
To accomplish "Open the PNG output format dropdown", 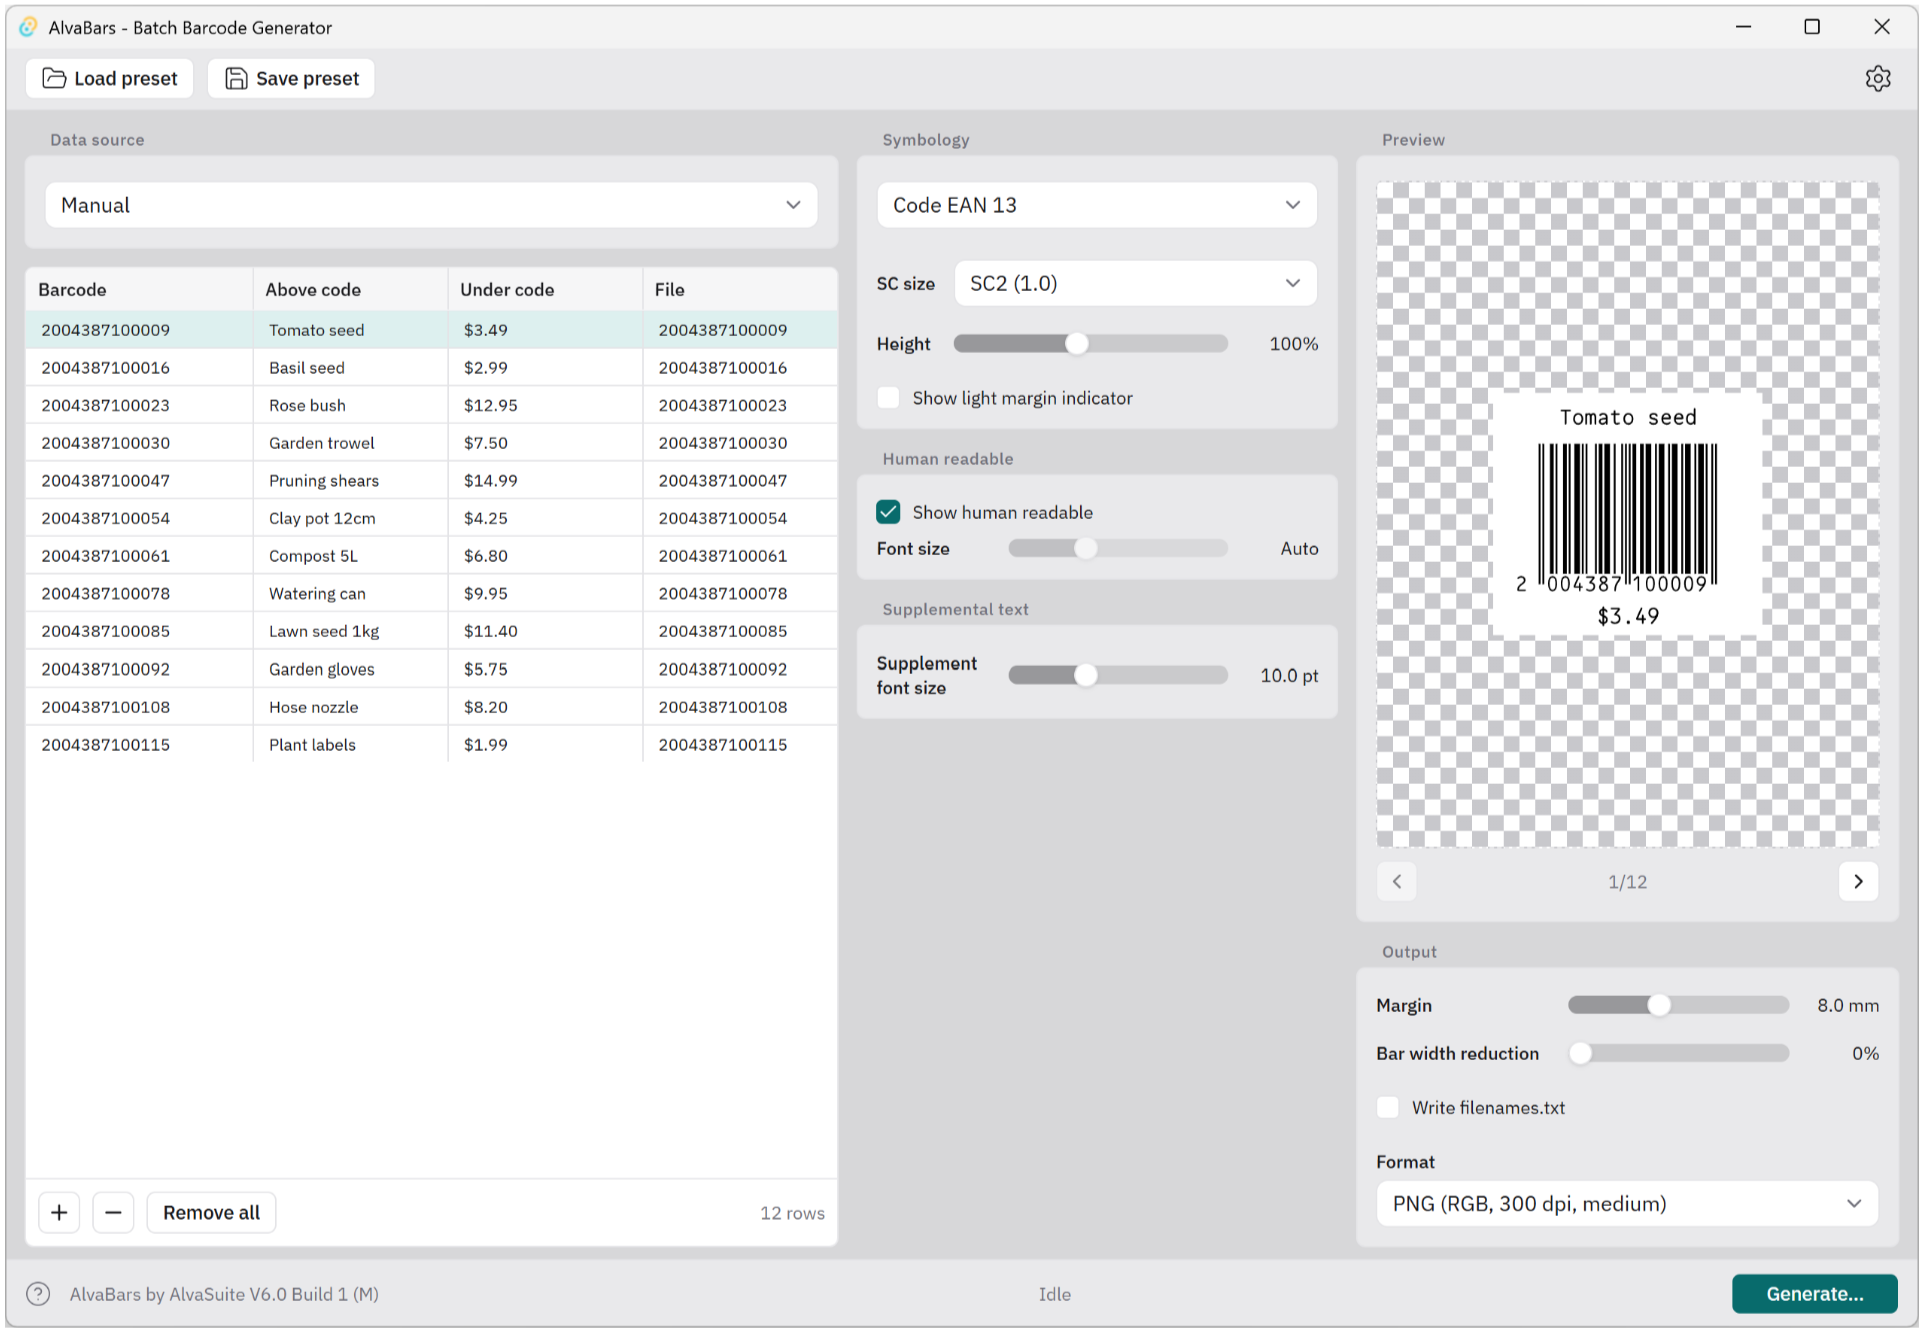I will [x=1627, y=1204].
